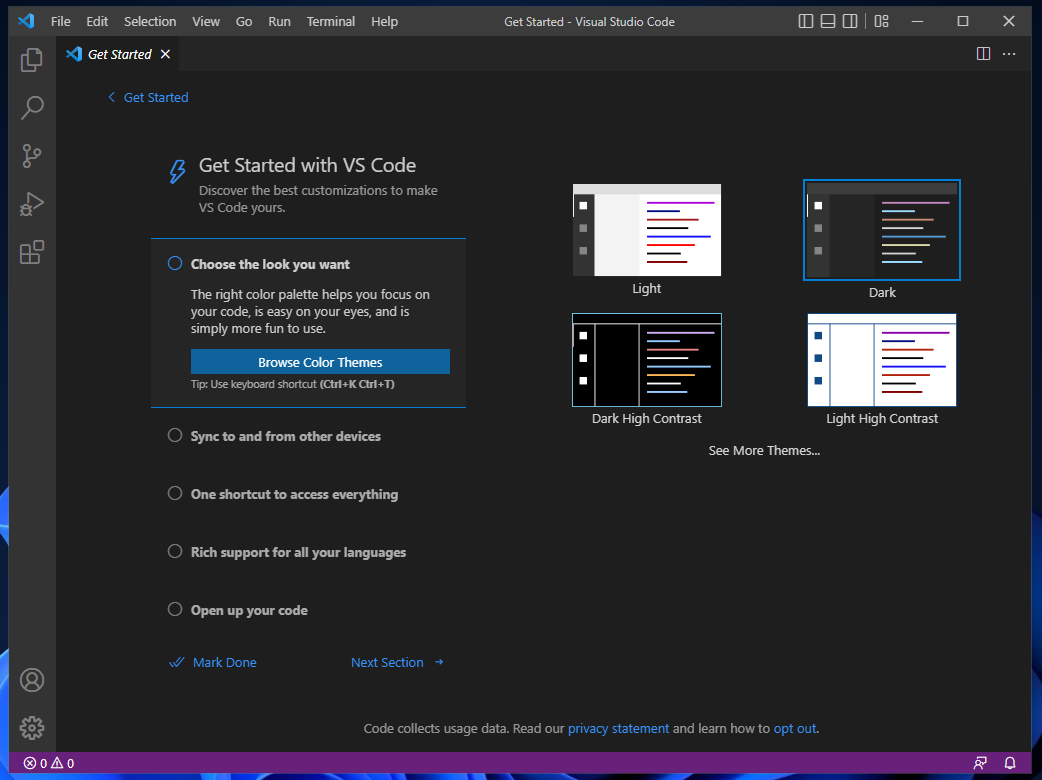This screenshot has height=780, width=1042.
Task: Open the Run menu
Action: pyautogui.click(x=279, y=21)
